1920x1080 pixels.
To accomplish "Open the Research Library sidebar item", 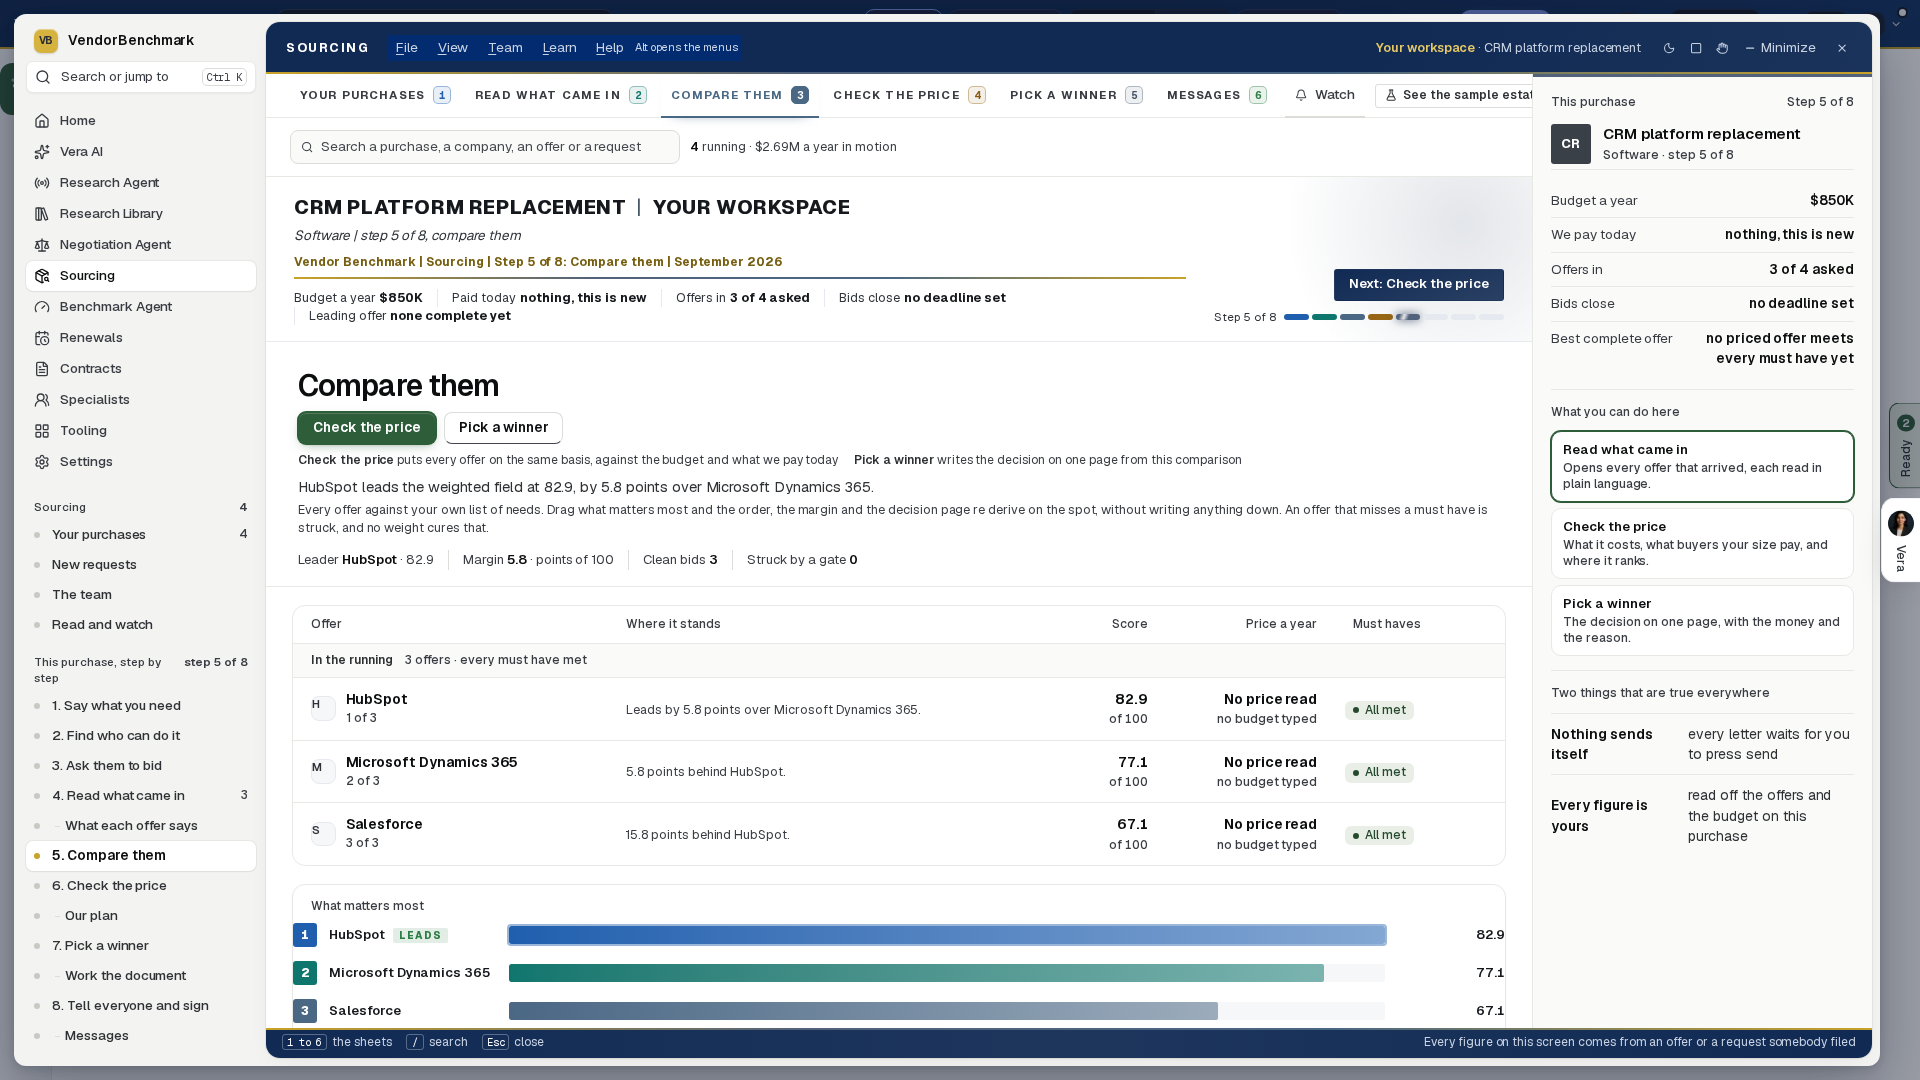I will 140,214.
